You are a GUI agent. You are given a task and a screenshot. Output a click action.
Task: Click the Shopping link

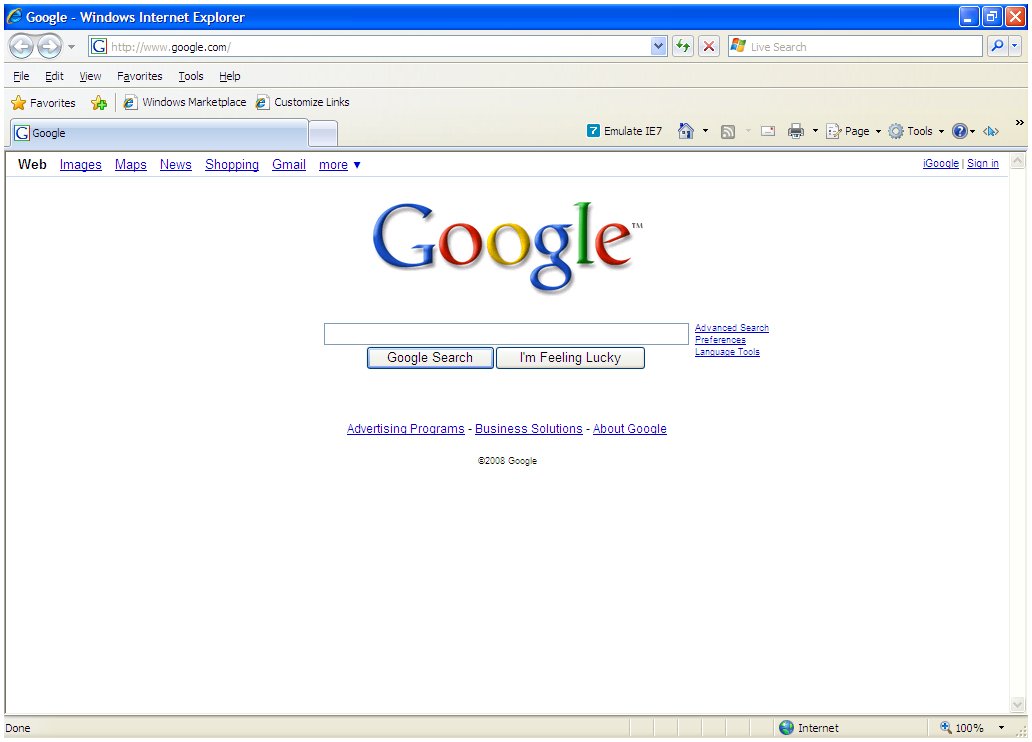tap(232, 165)
